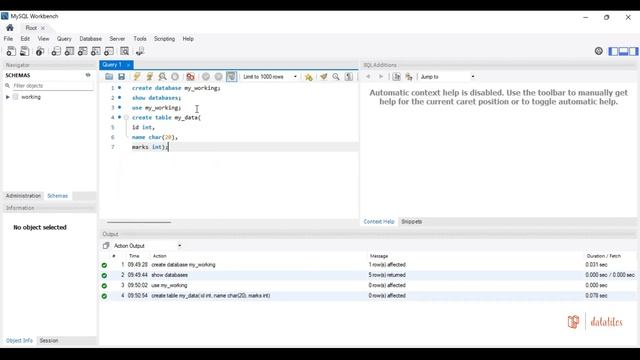Open the Limit to 1000 rows dropdown
Viewport: 640px width, 360px height.
pyautogui.click(x=270, y=77)
